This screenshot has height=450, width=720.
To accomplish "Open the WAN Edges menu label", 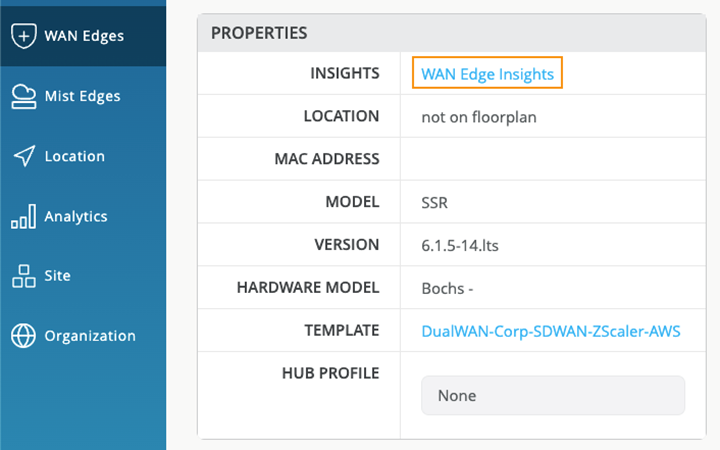I will click(84, 36).
